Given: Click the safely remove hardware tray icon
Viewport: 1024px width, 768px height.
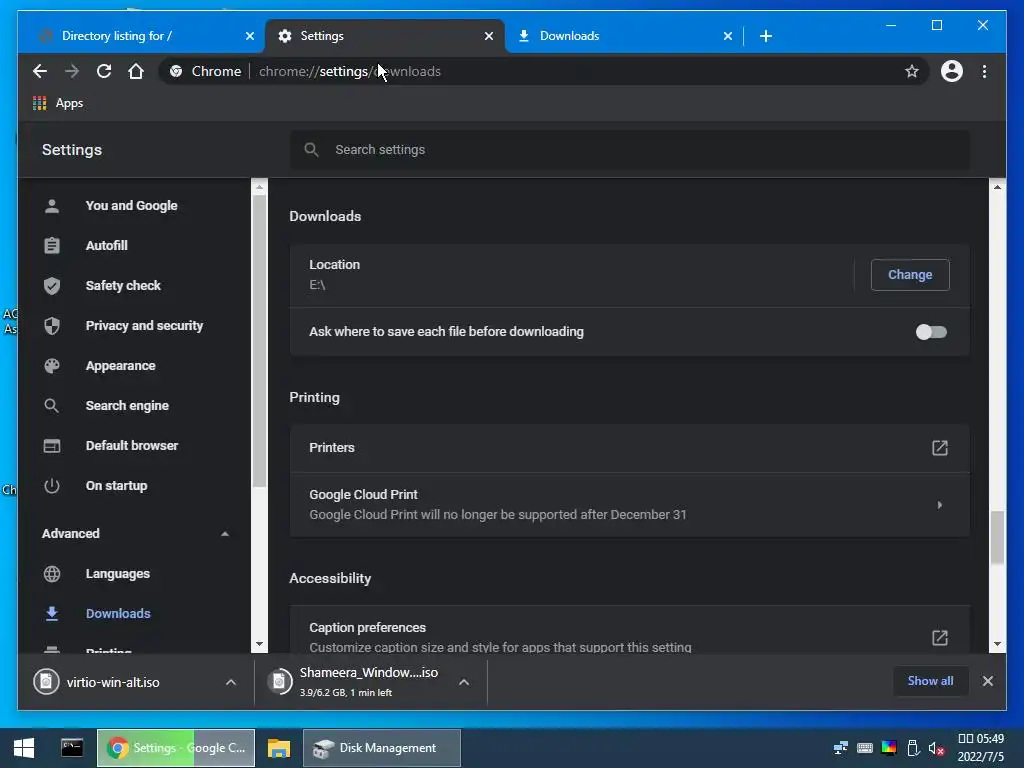Looking at the screenshot, I should 913,748.
